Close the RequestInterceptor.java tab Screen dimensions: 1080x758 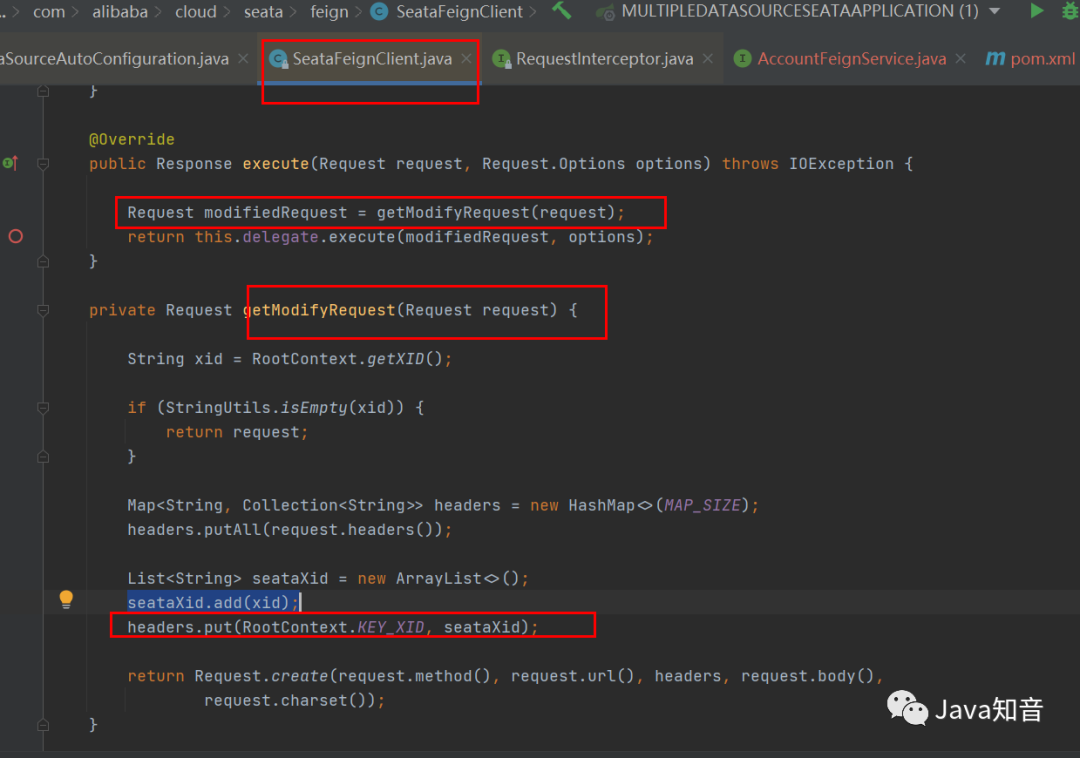pos(707,59)
